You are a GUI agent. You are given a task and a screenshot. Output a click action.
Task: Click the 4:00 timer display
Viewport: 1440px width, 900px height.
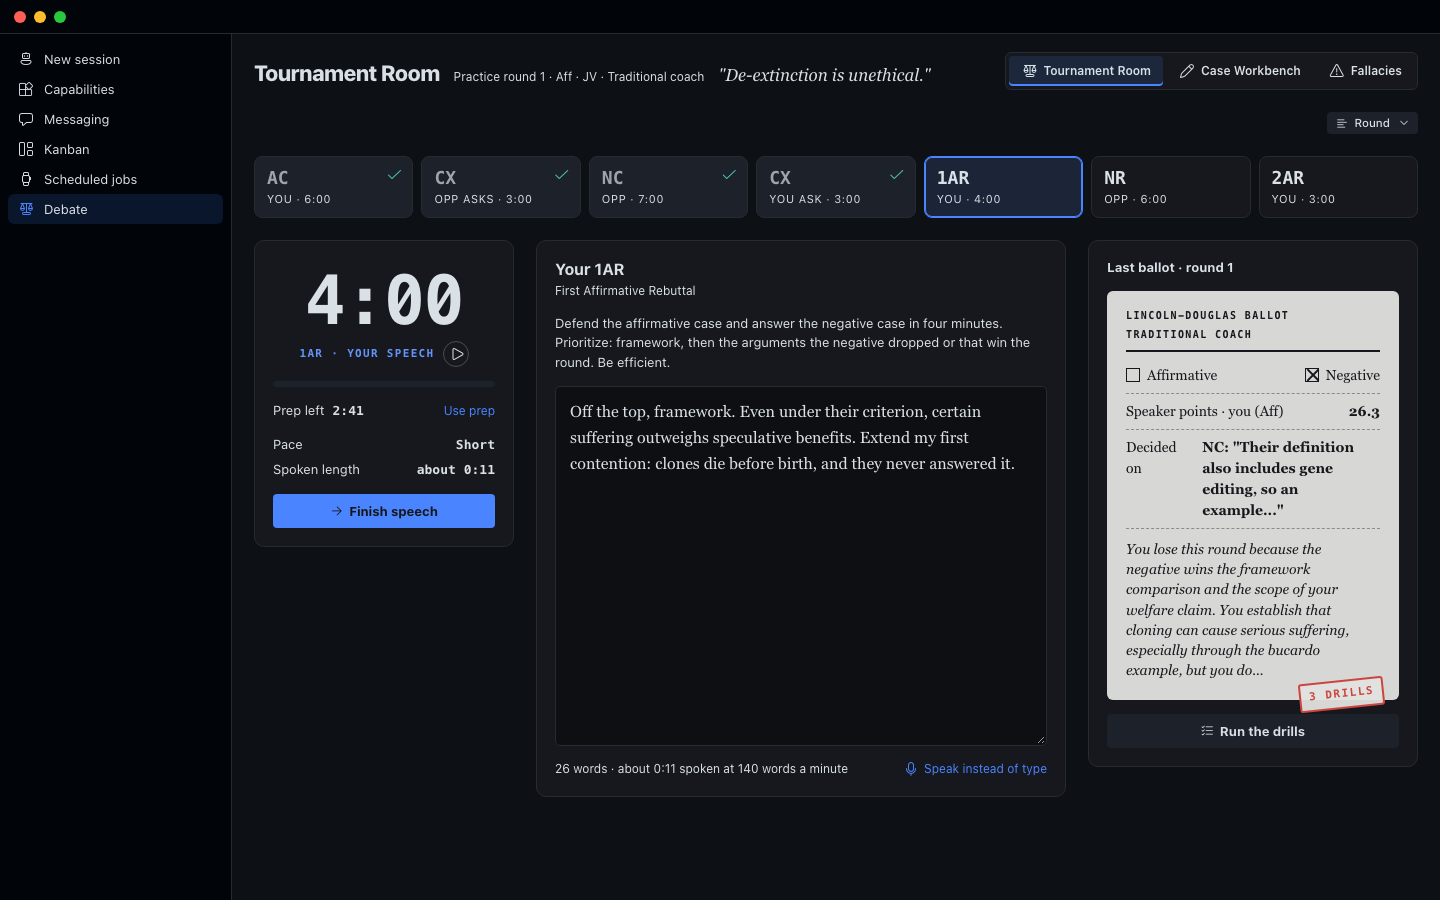(384, 300)
